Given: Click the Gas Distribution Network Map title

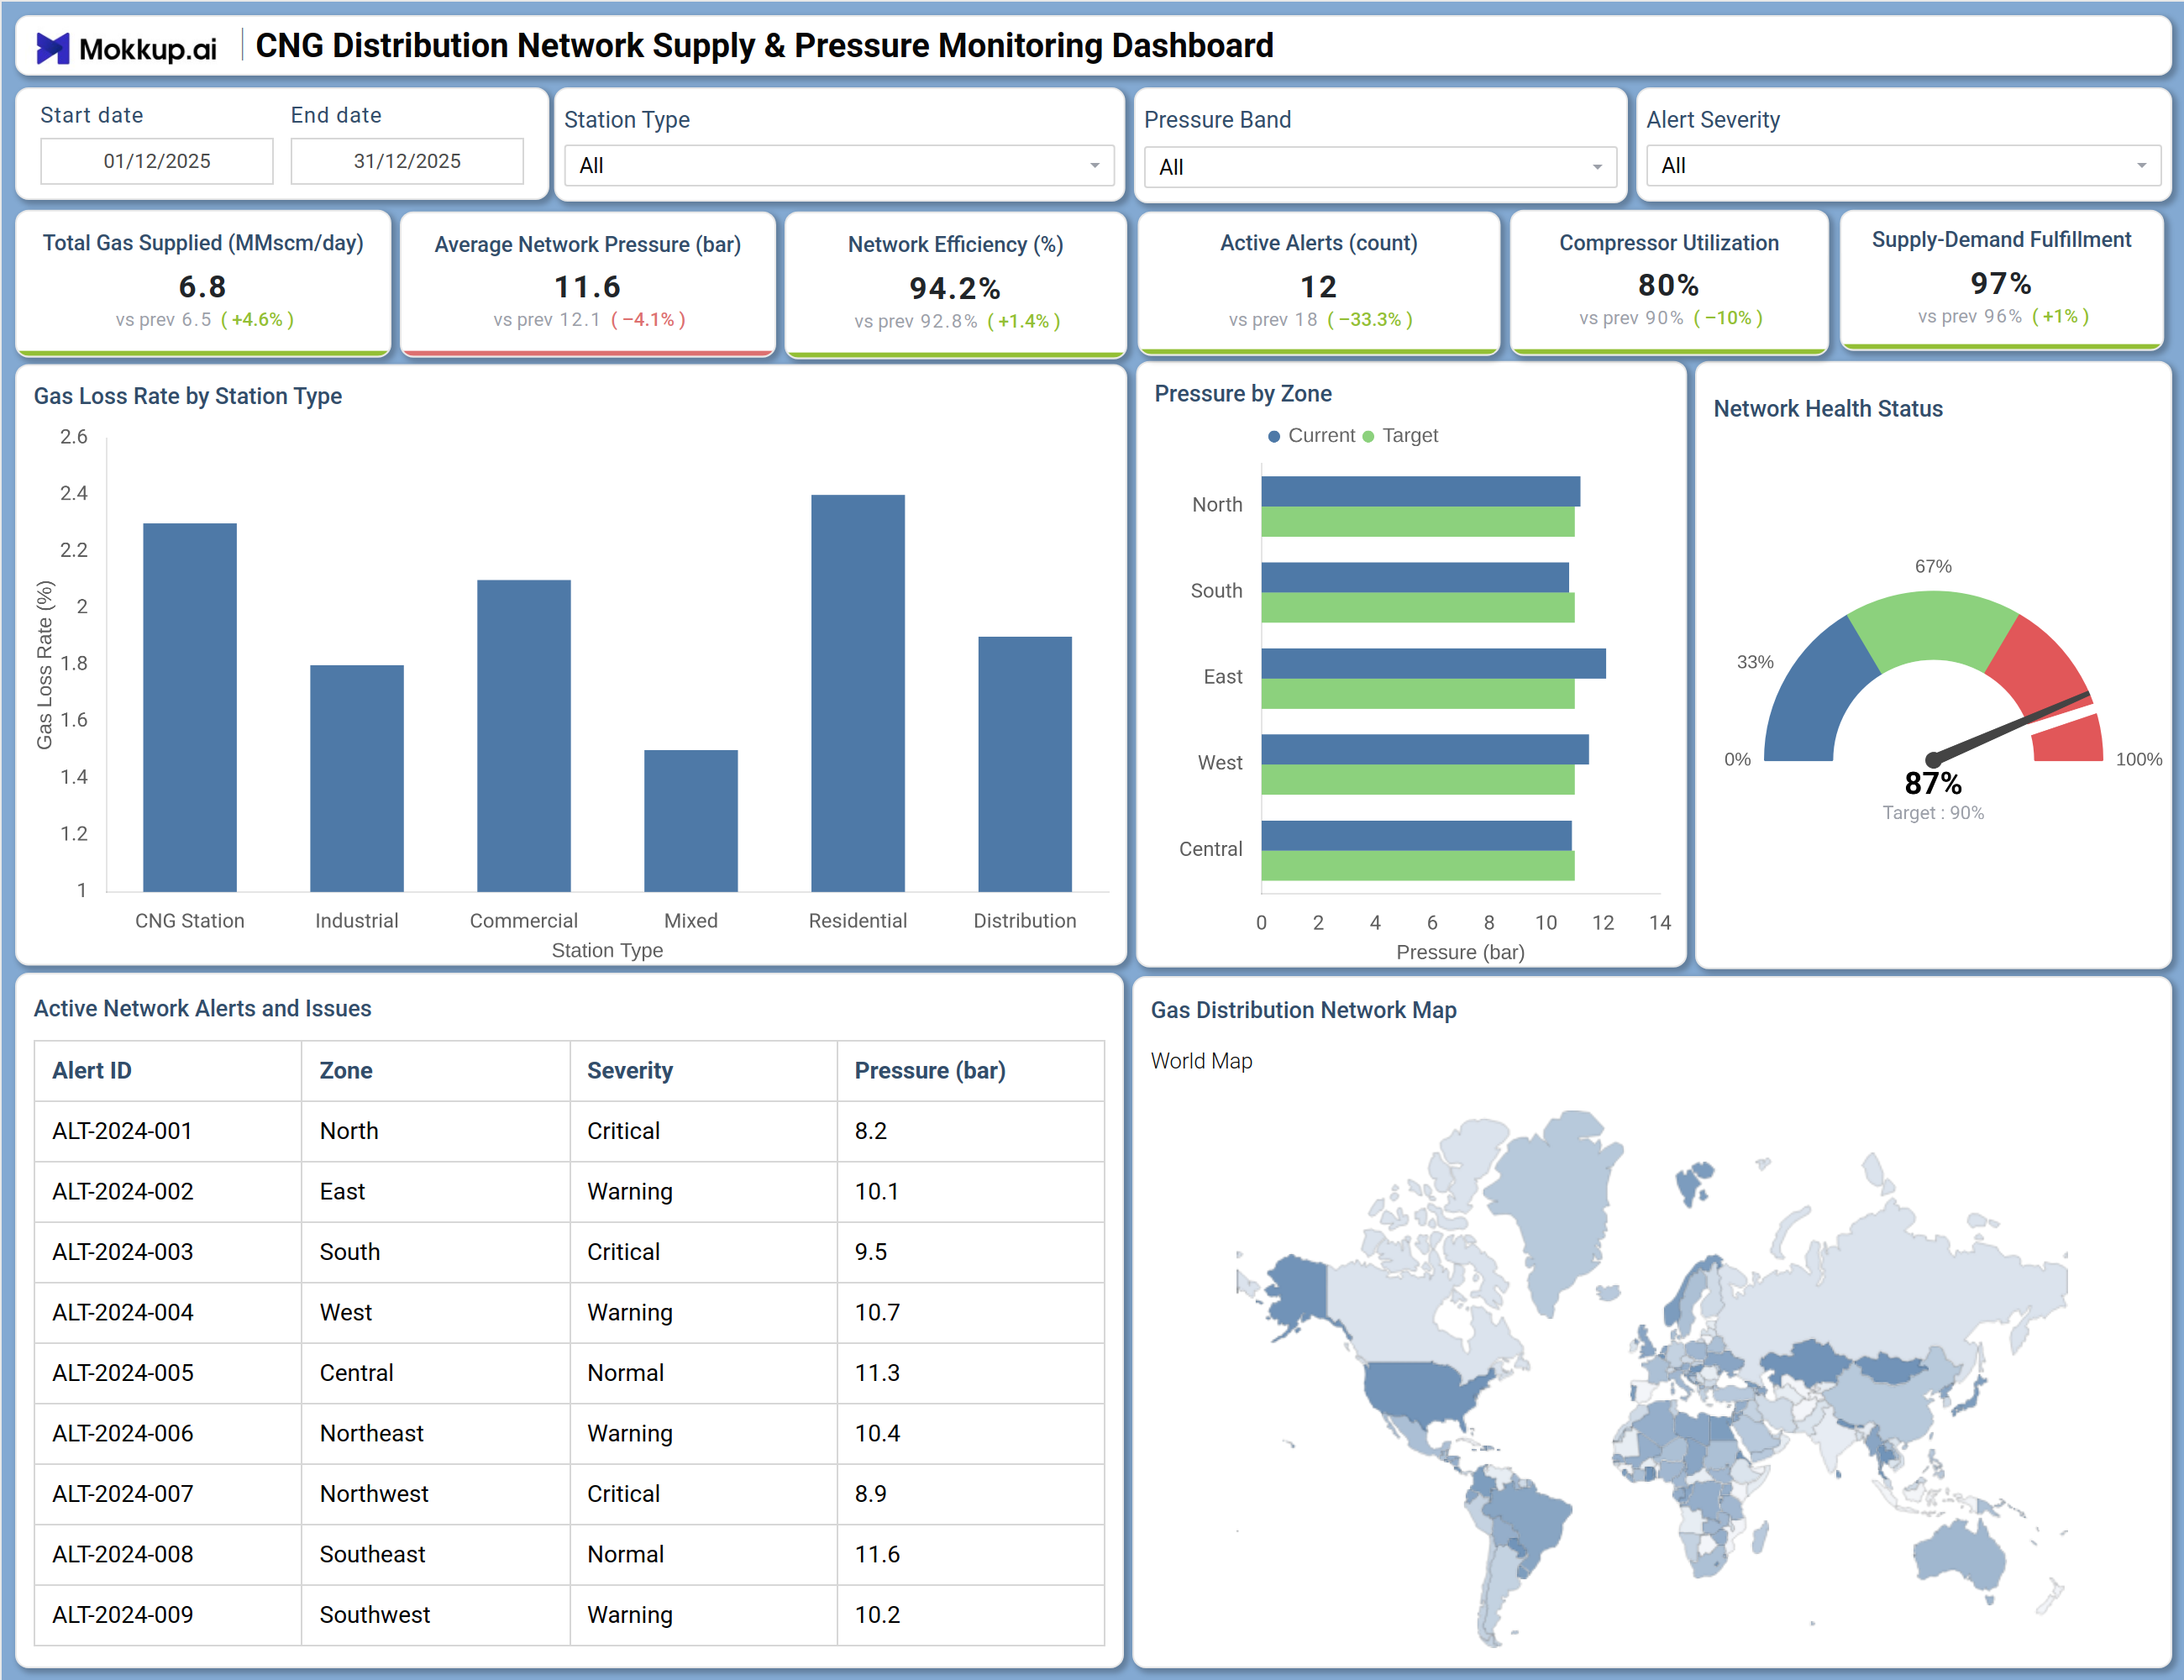Looking at the screenshot, I should point(1303,1011).
